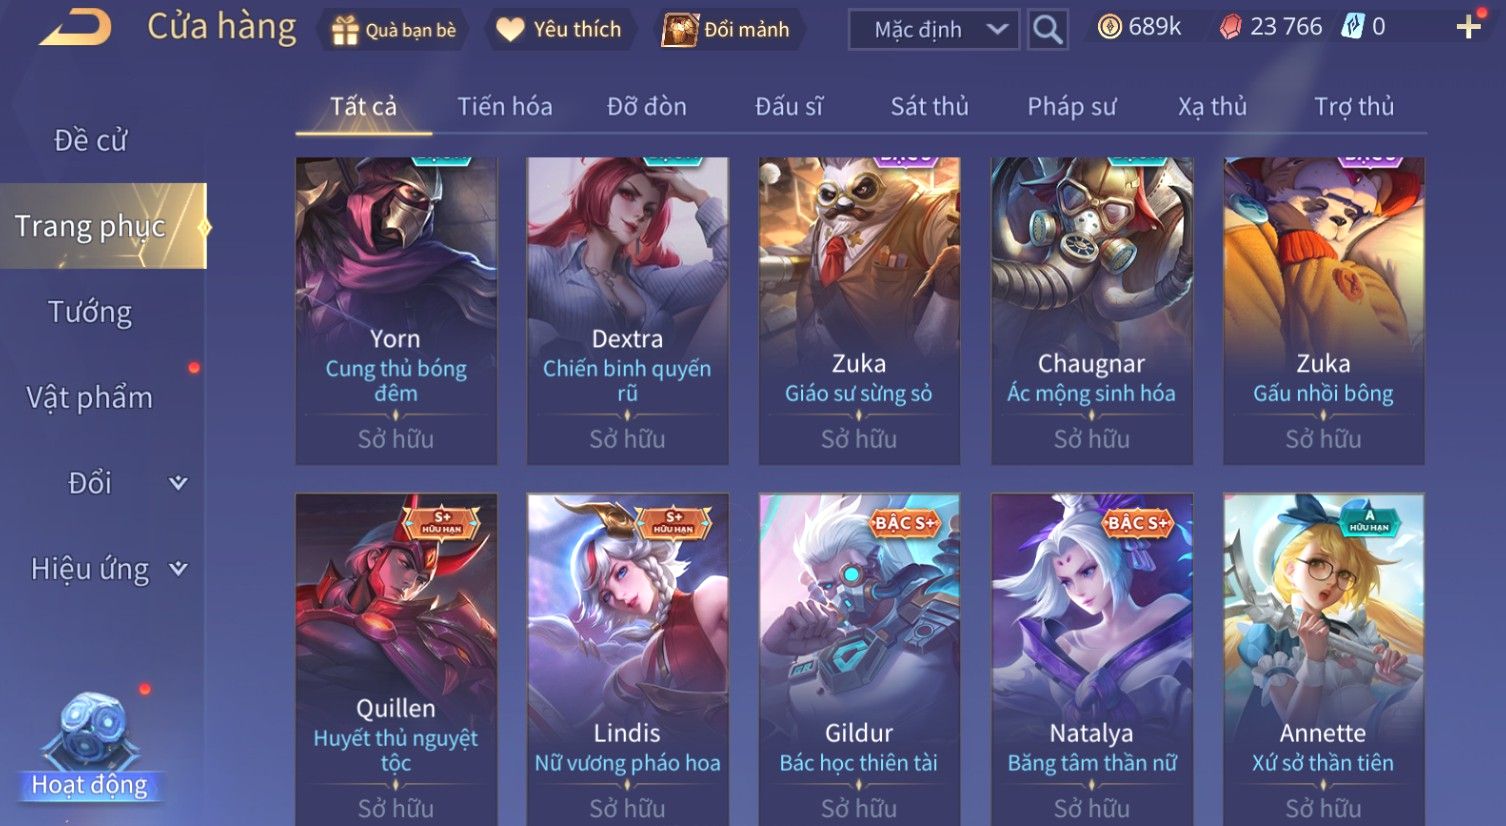1506x826 pixels.
Task: Open Hoạt động event icon
Action: pyautogui.click(x=90, y=750)
